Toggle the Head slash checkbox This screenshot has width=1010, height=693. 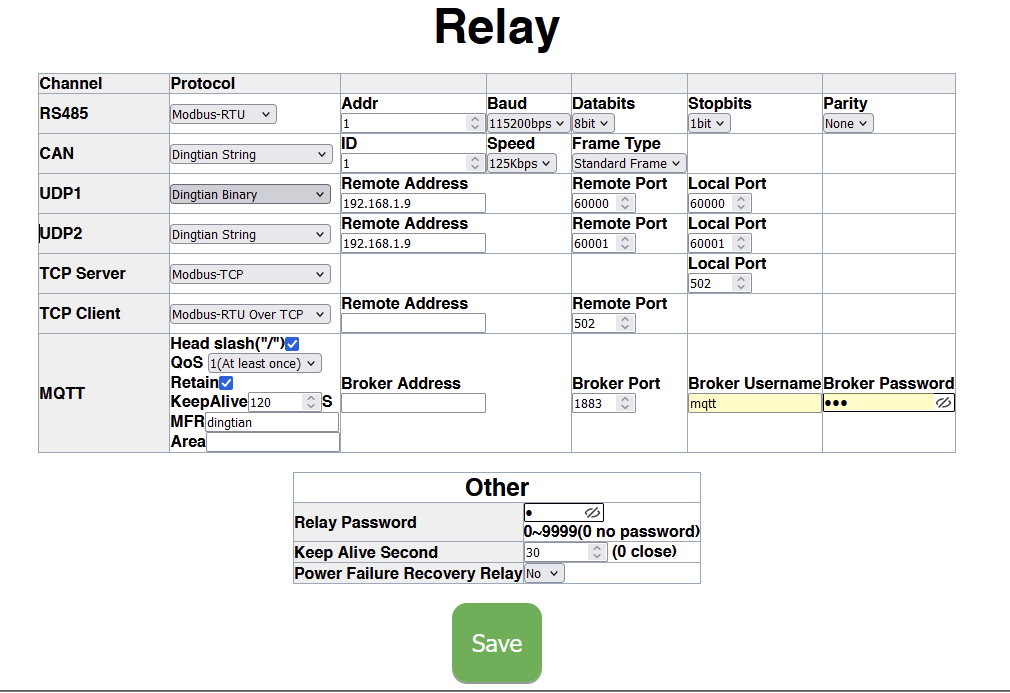(x=292, y=344)
